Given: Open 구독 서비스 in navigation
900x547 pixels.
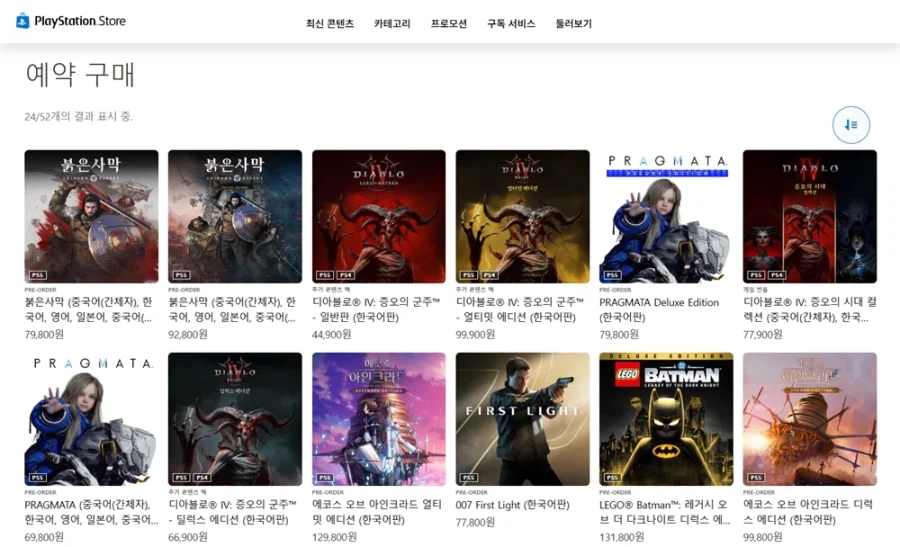Looking at the screenshot, I should [x=511, y=23].
